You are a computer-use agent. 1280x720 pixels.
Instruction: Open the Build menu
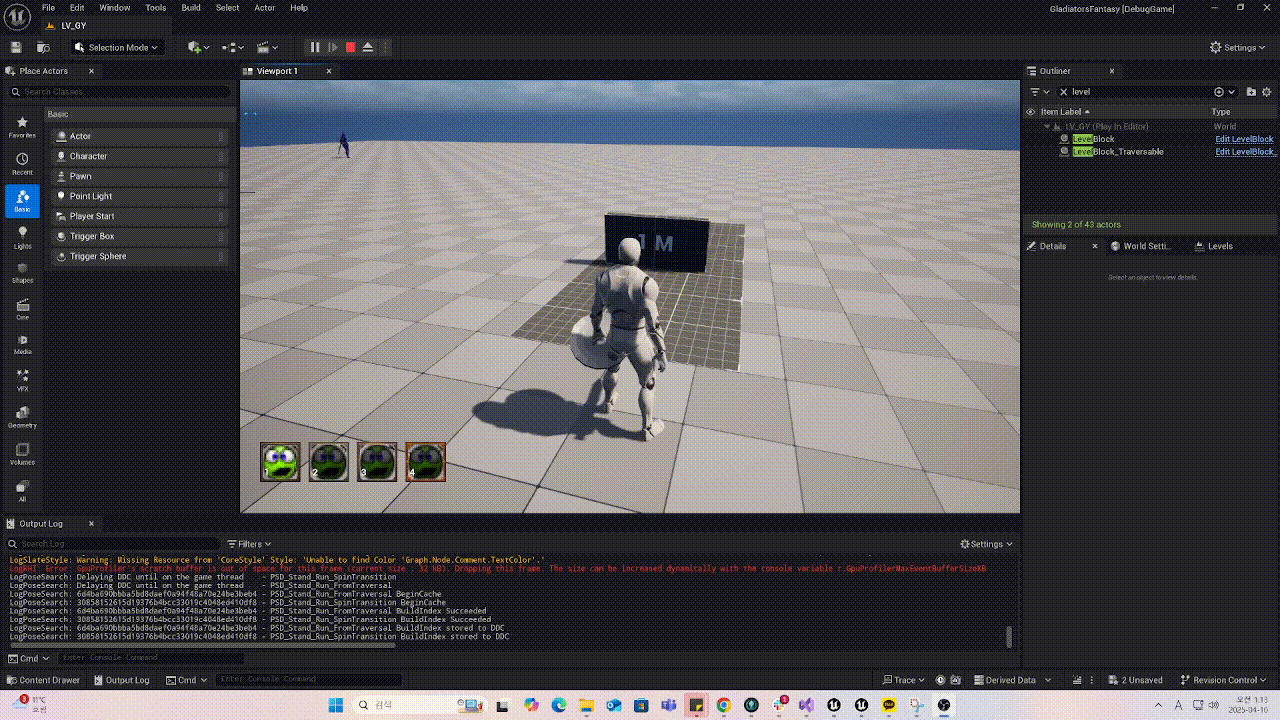point(191,7)
